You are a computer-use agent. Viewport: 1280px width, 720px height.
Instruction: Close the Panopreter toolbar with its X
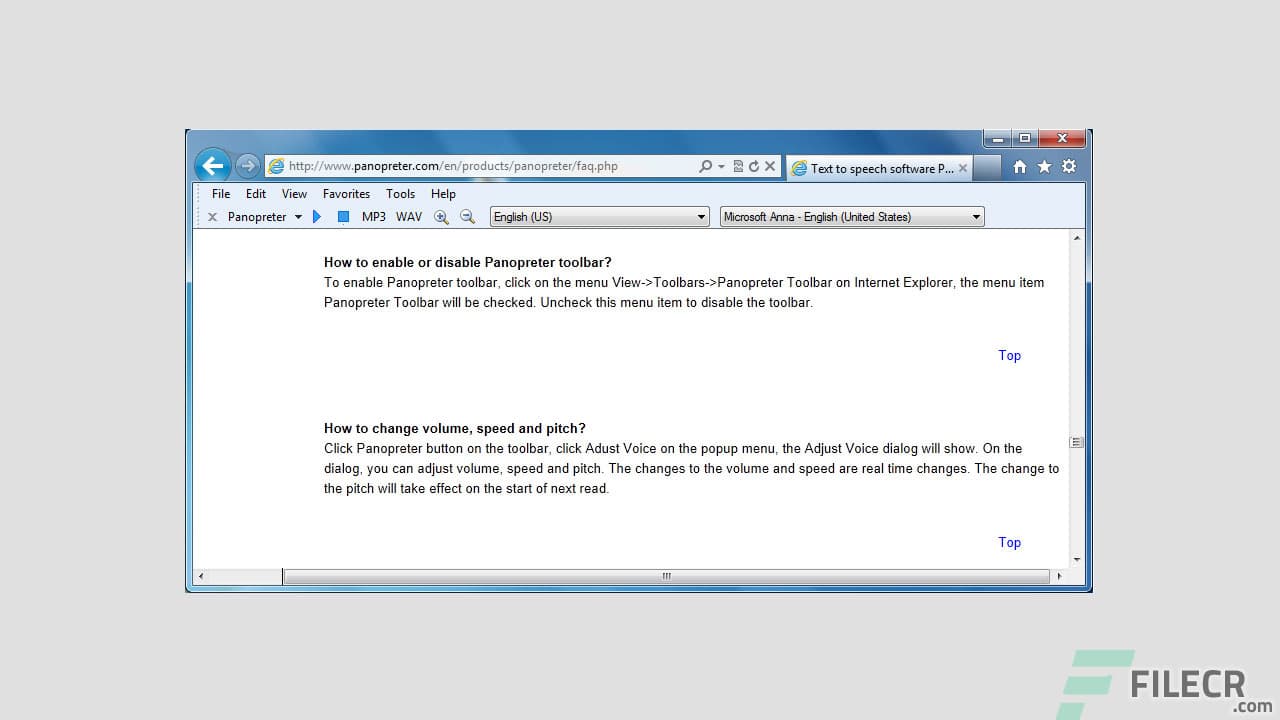pyautogui.click(x=212, y=217)
